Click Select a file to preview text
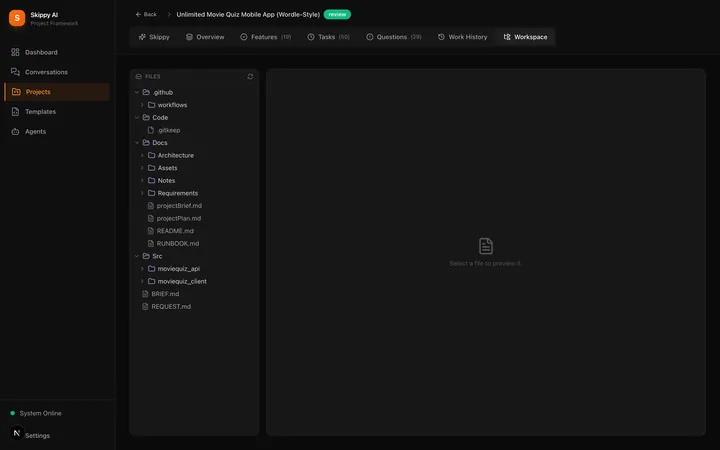Screen dimensions: 720x450 click(485, 264)
